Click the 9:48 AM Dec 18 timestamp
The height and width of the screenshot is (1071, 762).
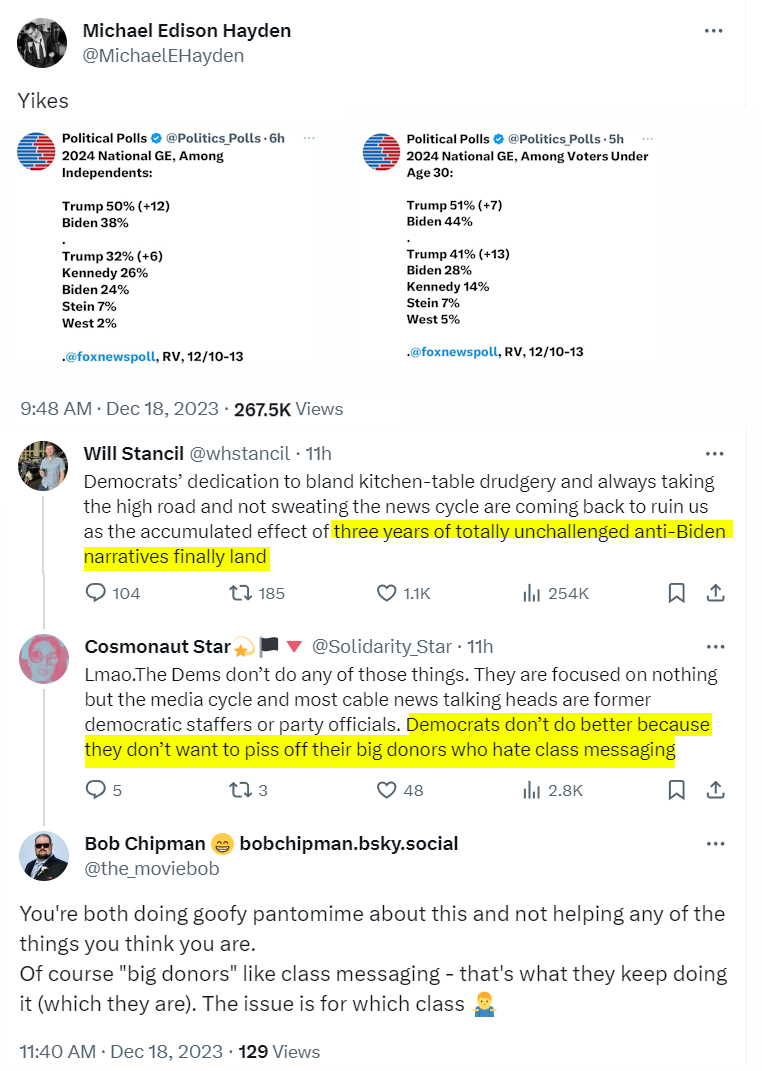tap(122, 409)
